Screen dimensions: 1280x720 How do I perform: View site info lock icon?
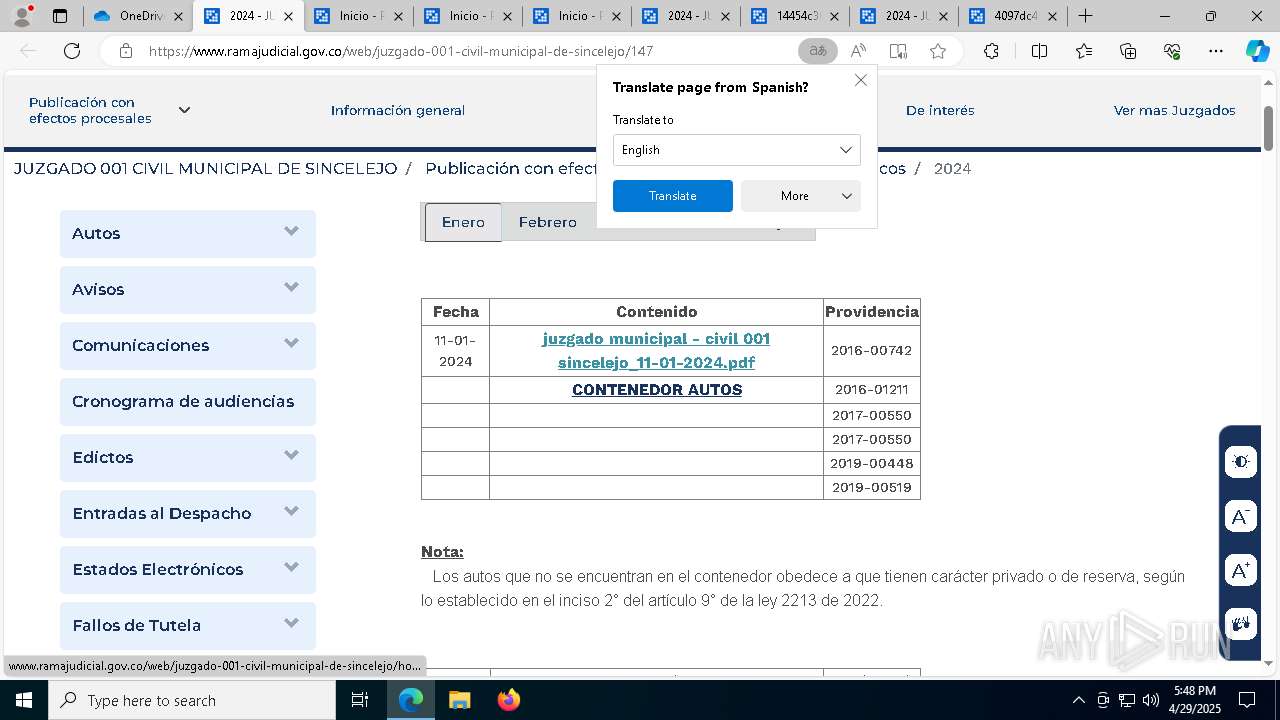tap(125, 51)
